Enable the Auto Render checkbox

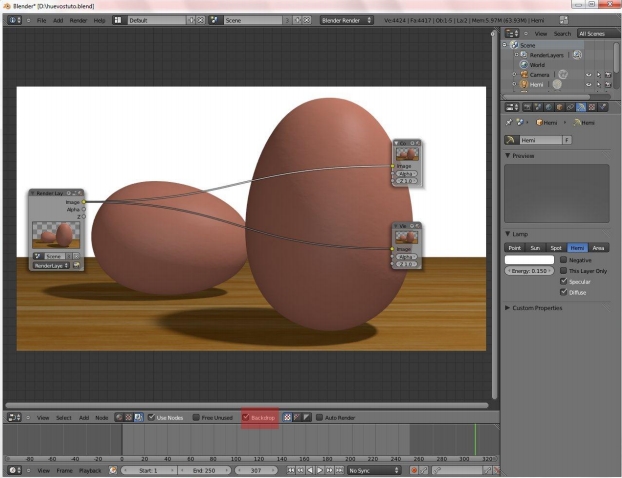(x=319, y=417)
